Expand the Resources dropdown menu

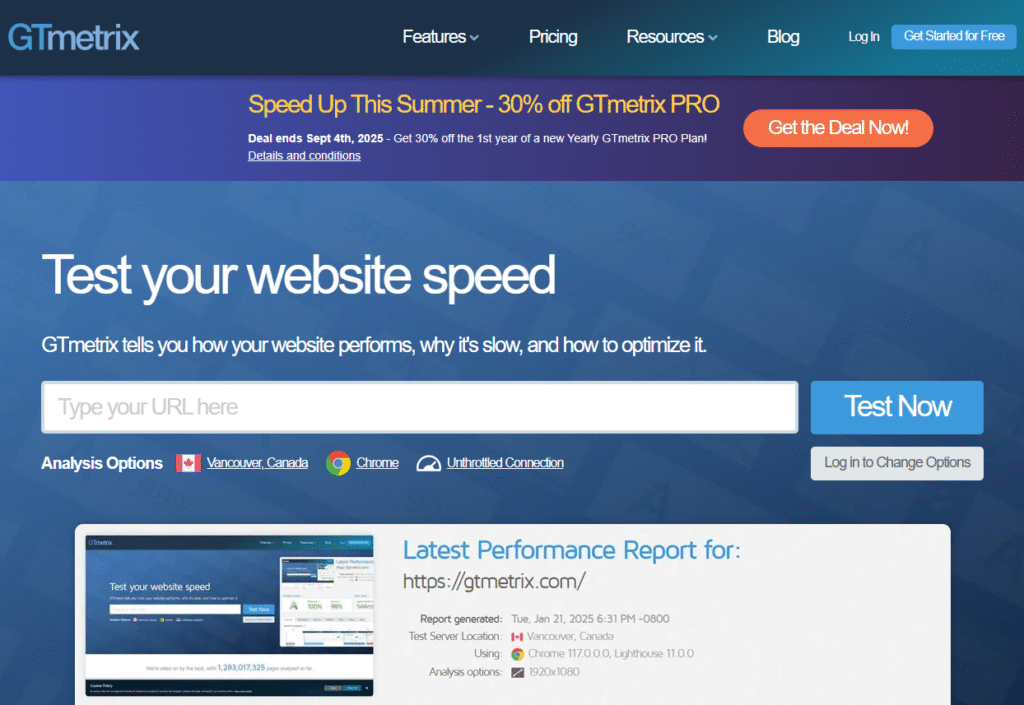click(672, 37)
